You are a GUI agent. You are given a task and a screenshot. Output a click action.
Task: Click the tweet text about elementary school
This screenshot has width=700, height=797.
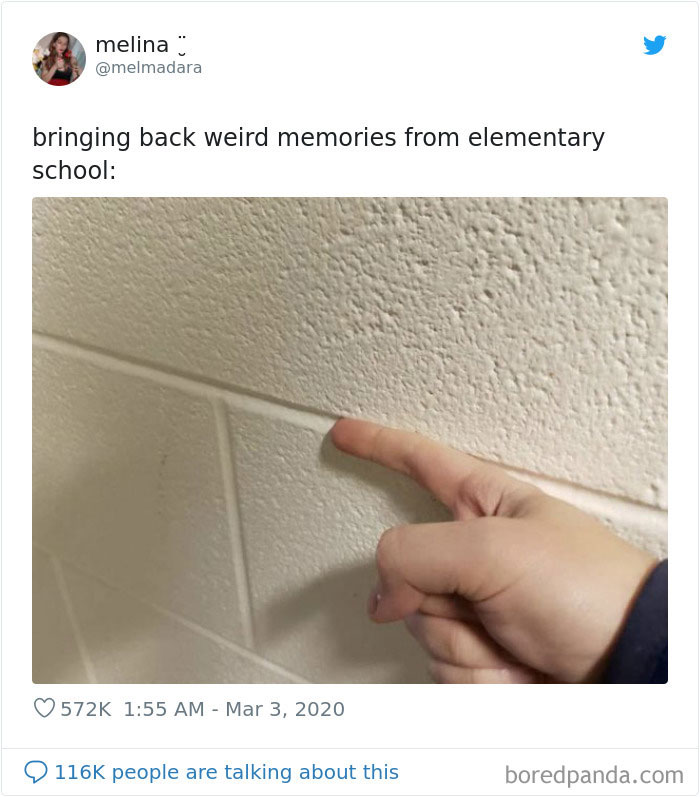pyautogui.click(x=318, y=154)
